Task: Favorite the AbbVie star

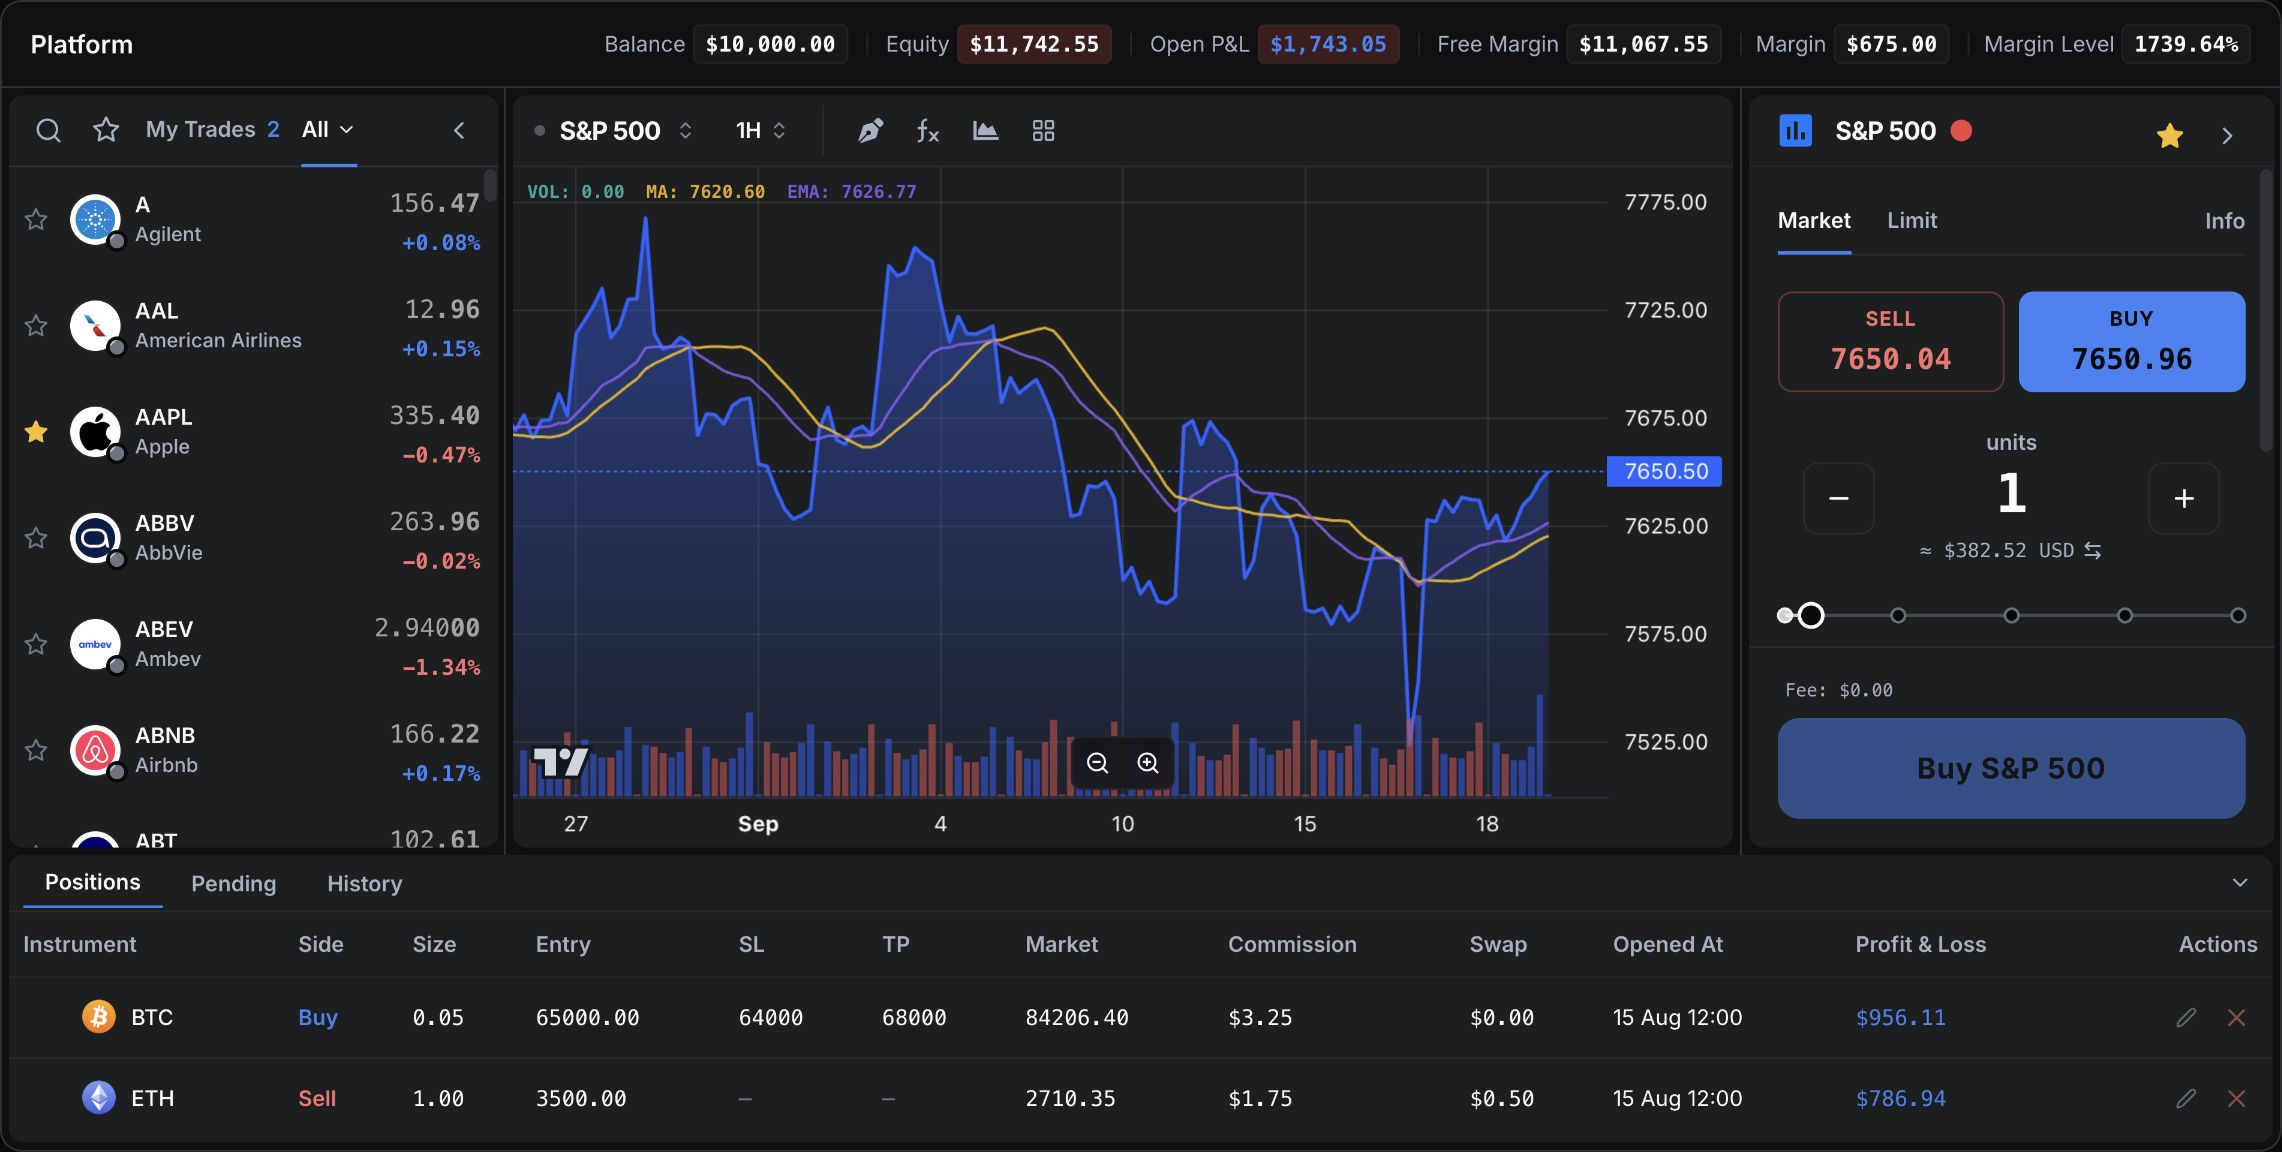Action: pyautogui.click(x=36, y=537)
